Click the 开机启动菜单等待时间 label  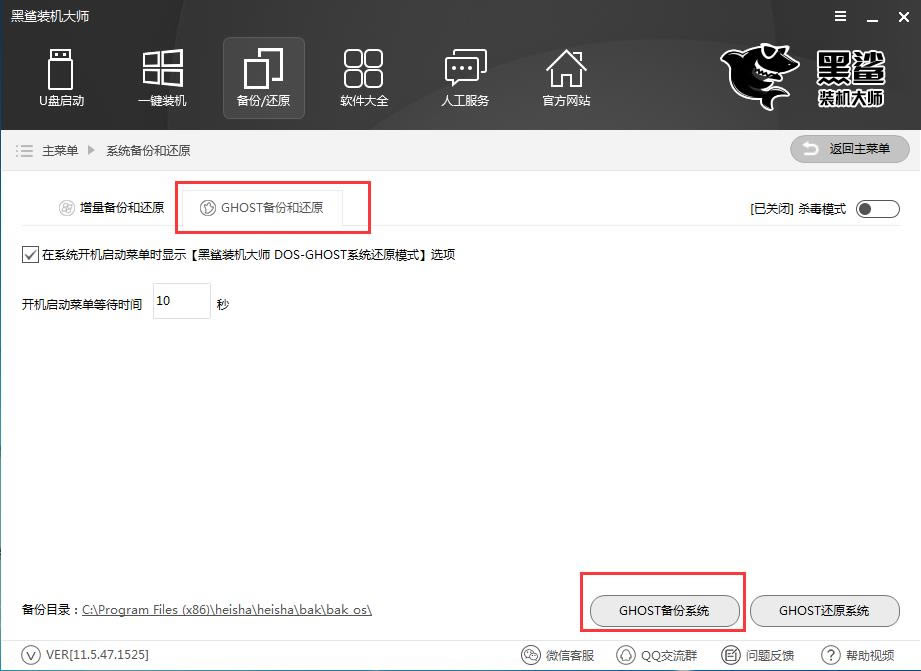[82, 304]
